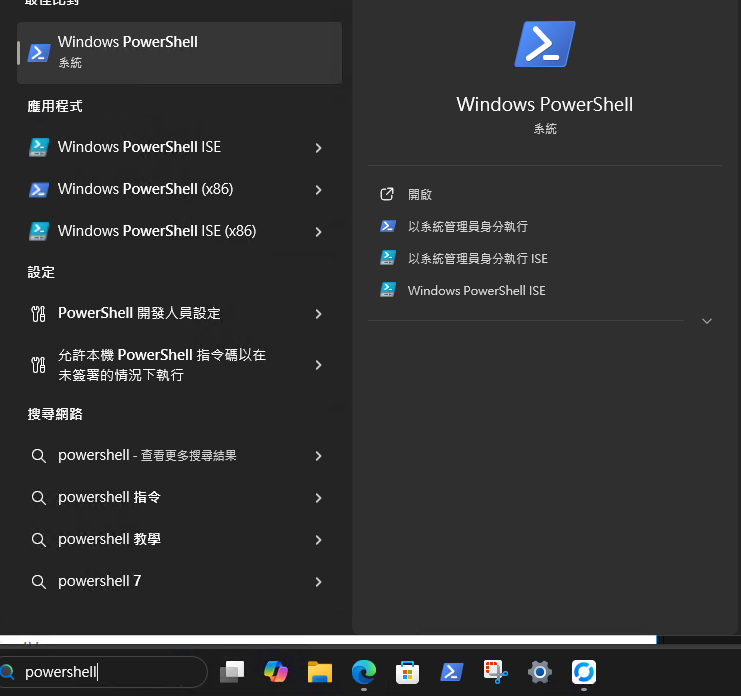Click large PowerShell logo in preview pane

coord(545,44)
